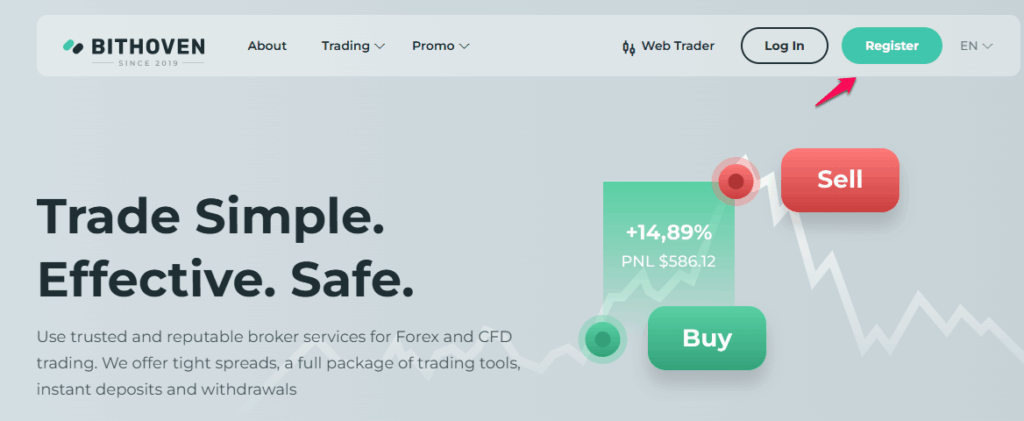
Task: Click the Trade Simple headline text
Action: 210,218
